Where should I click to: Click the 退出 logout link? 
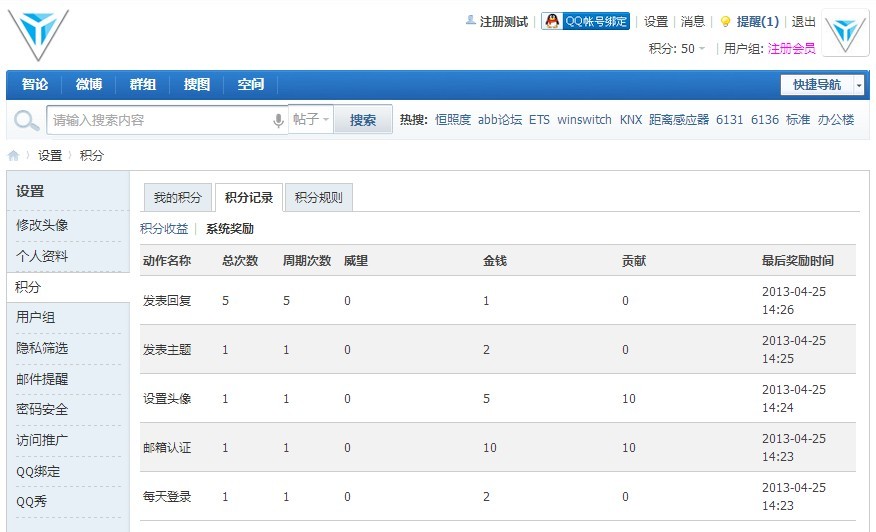click(803, 22)
